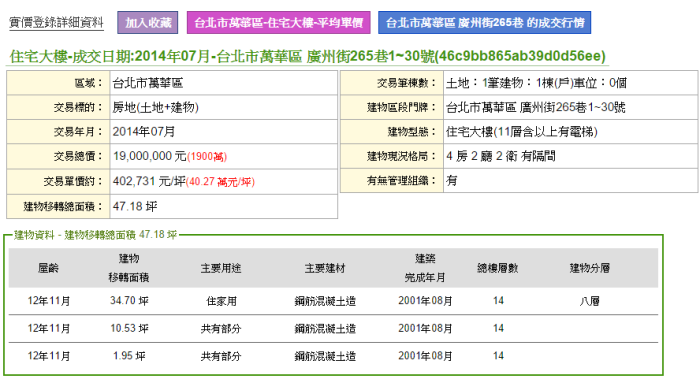Click 建物型態 value 住宅大樓(11層含以上有電梯)
Screen dimensions: 700x379
pyautogui.click(x=521, y=132)
